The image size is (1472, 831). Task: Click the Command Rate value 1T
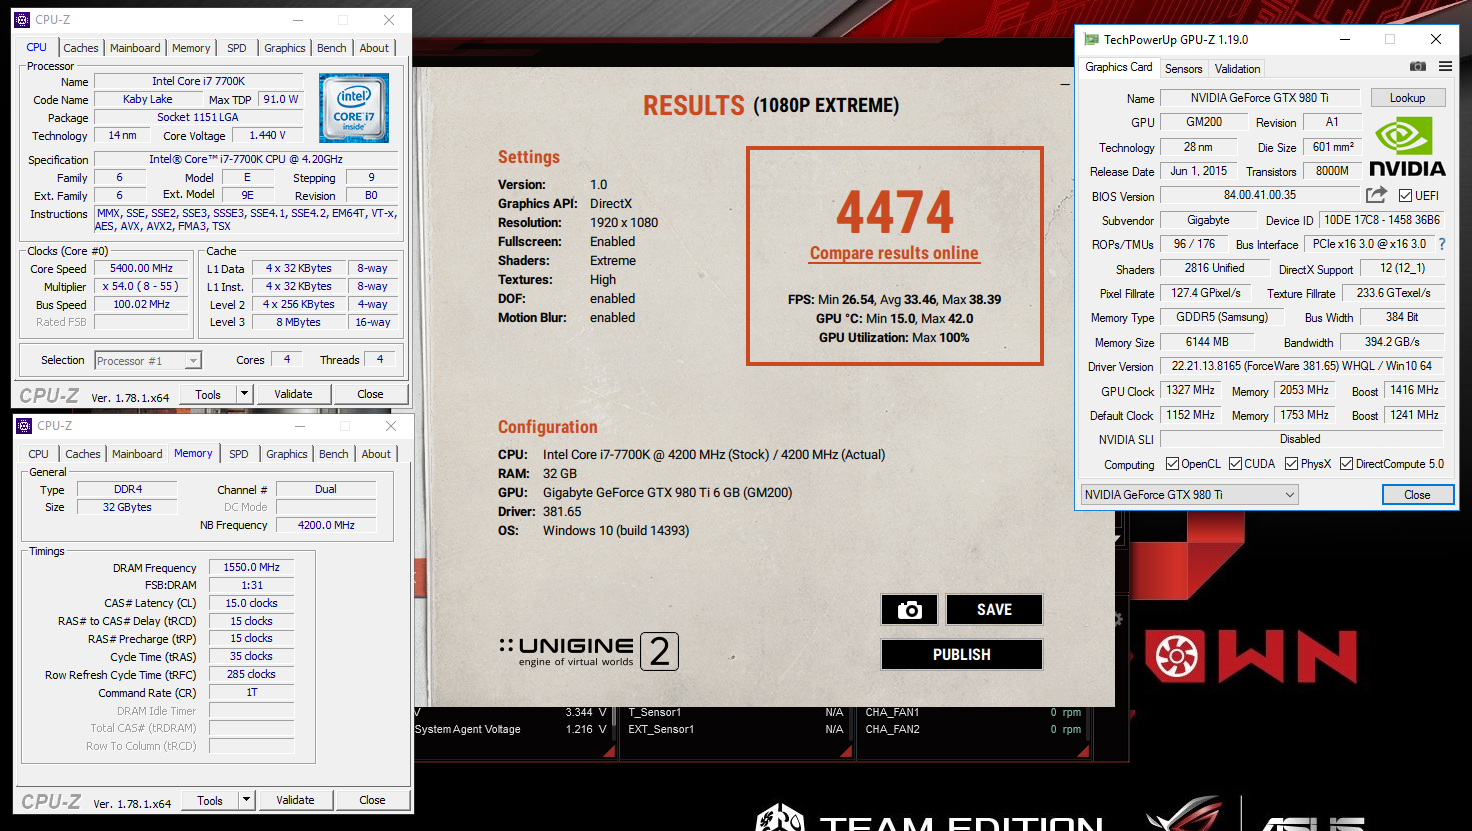click(252, 692)
